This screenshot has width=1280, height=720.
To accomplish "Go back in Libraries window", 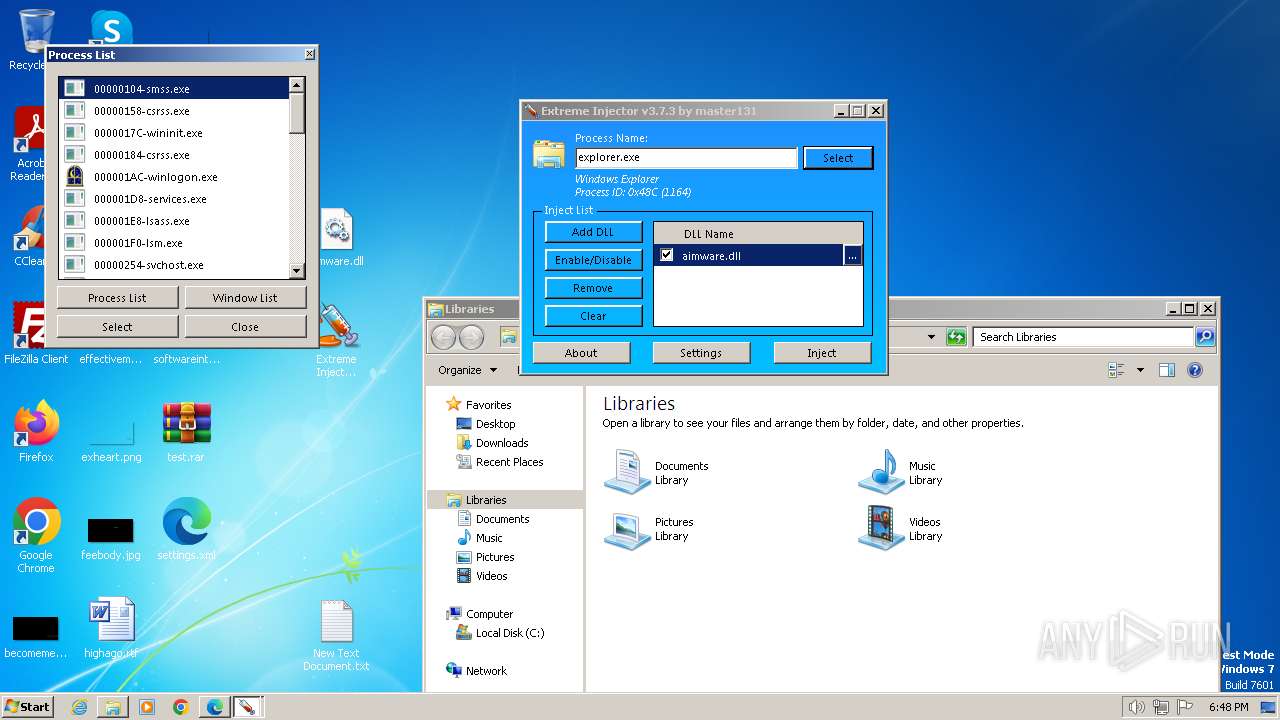I will [444, 337].
